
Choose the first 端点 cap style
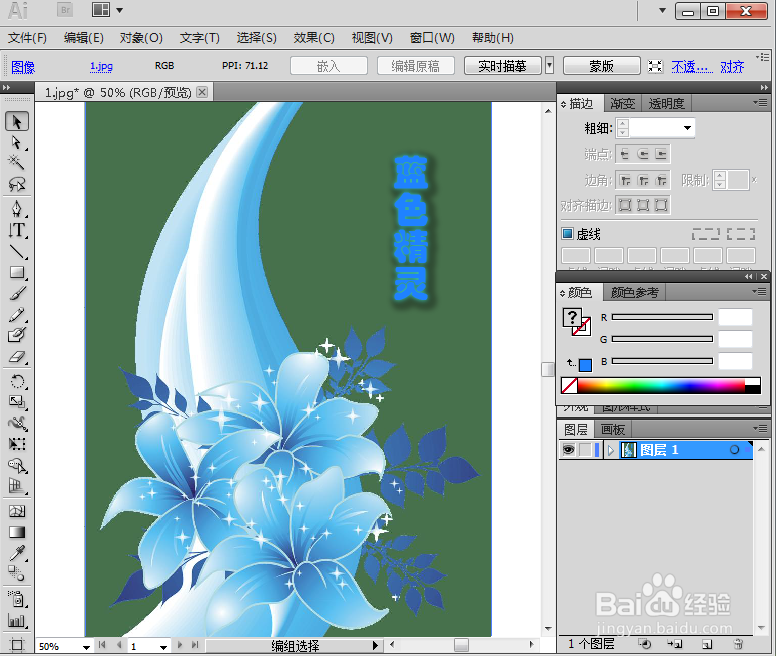[x=625, y=154]
